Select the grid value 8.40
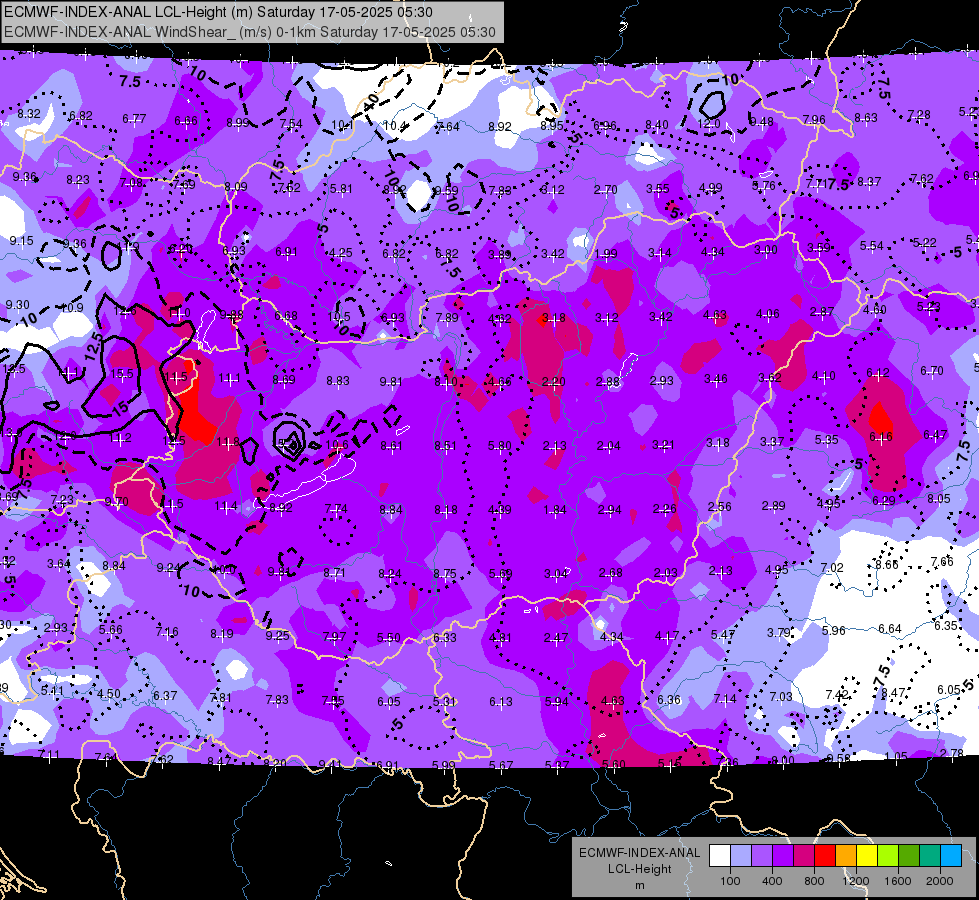This screenshot has width=979, height=900. click(x=656, y=125)
